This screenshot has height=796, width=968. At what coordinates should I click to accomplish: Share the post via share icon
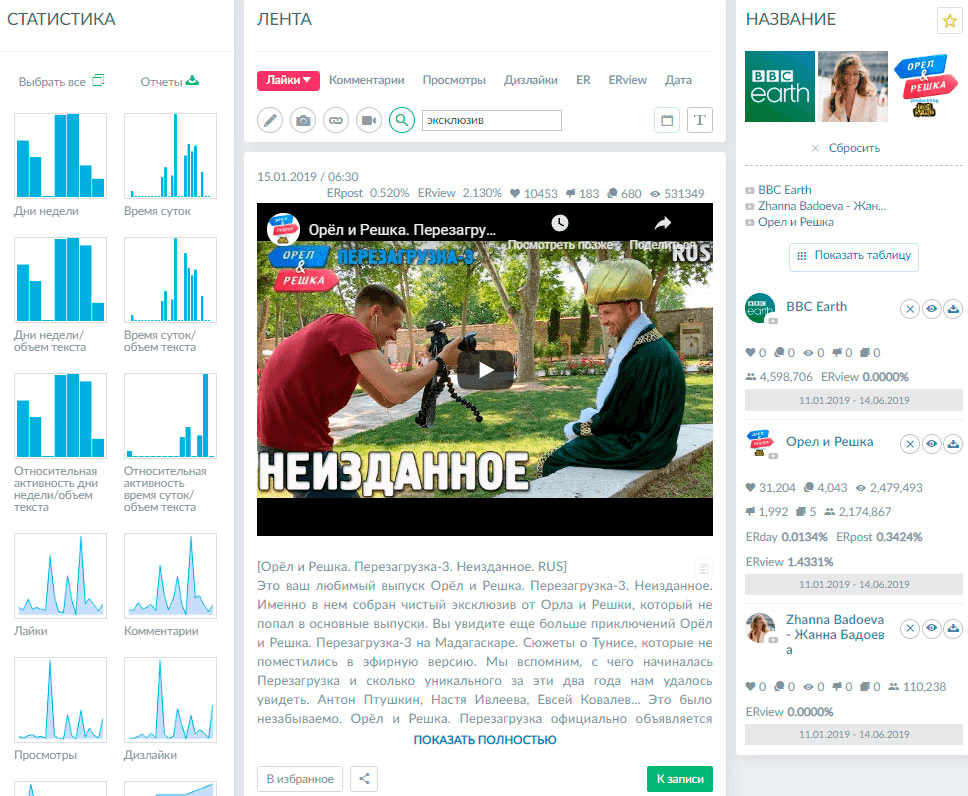(x=364, y=779)
